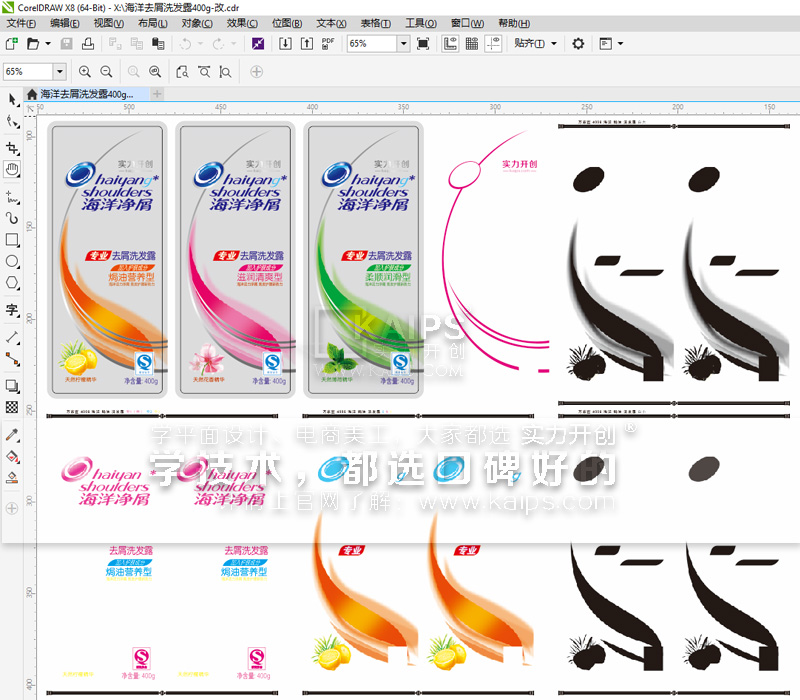Select the Rectangle tool
The height and width of the screenshot is (700, 800).
12,240
